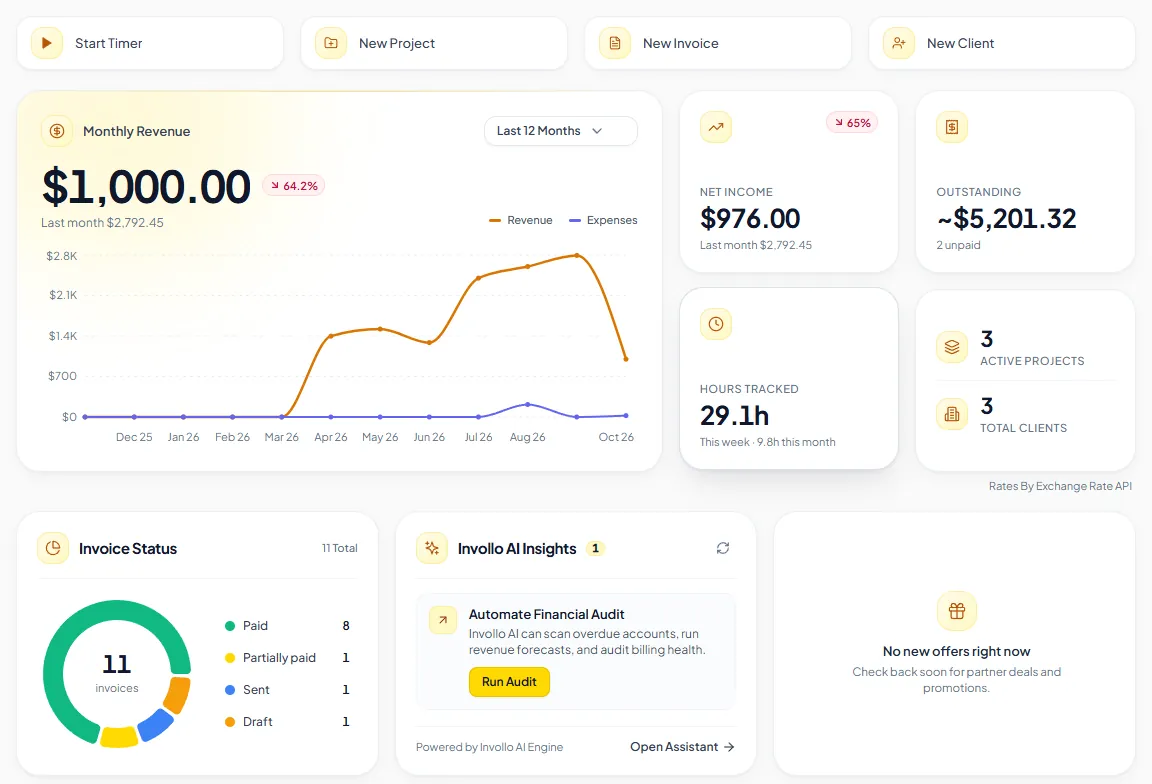The width and height of the screenshot is (1152, 784).
Task: Click the New Client button
Action: [1002, 43]
